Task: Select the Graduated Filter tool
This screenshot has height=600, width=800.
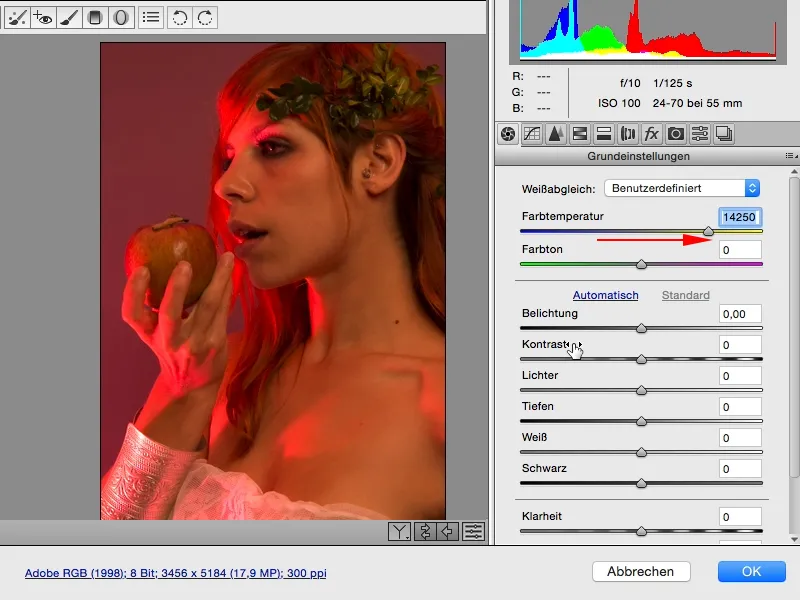Action: [95, 18]
